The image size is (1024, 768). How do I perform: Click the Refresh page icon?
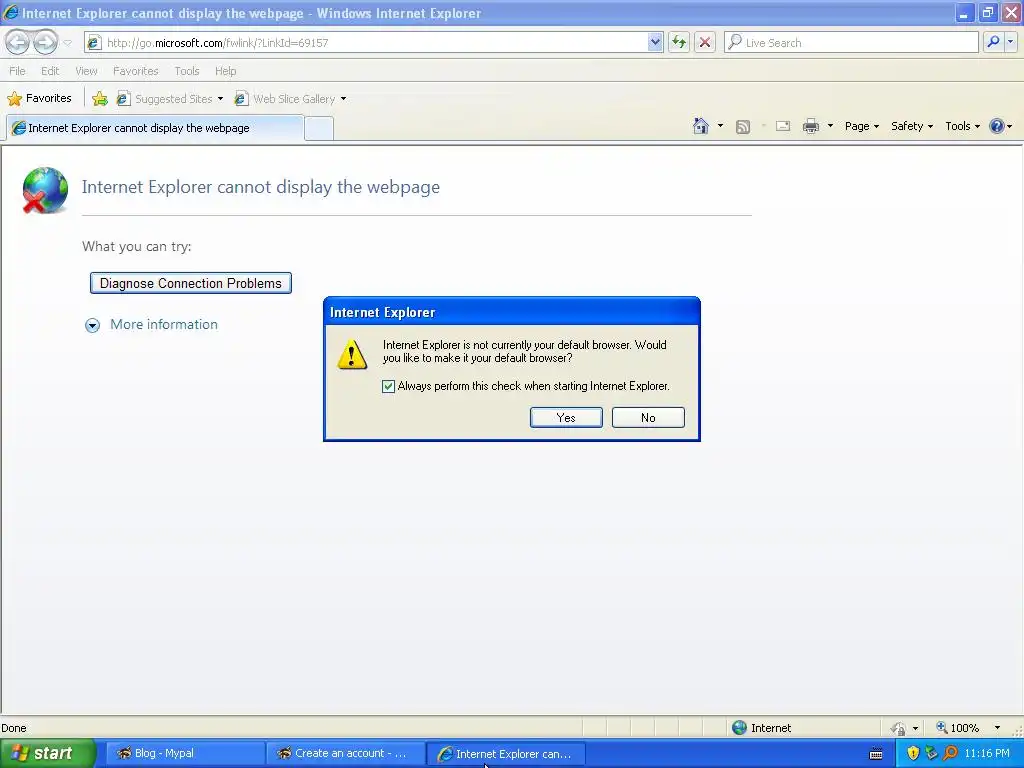coord(679,42)
